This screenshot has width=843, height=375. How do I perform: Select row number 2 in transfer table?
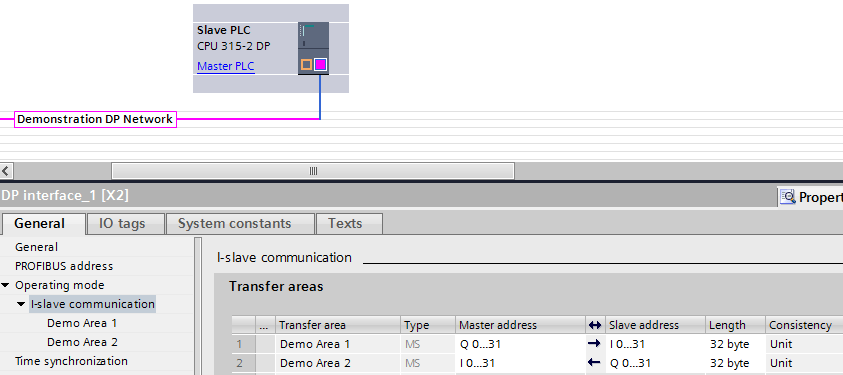243,363
